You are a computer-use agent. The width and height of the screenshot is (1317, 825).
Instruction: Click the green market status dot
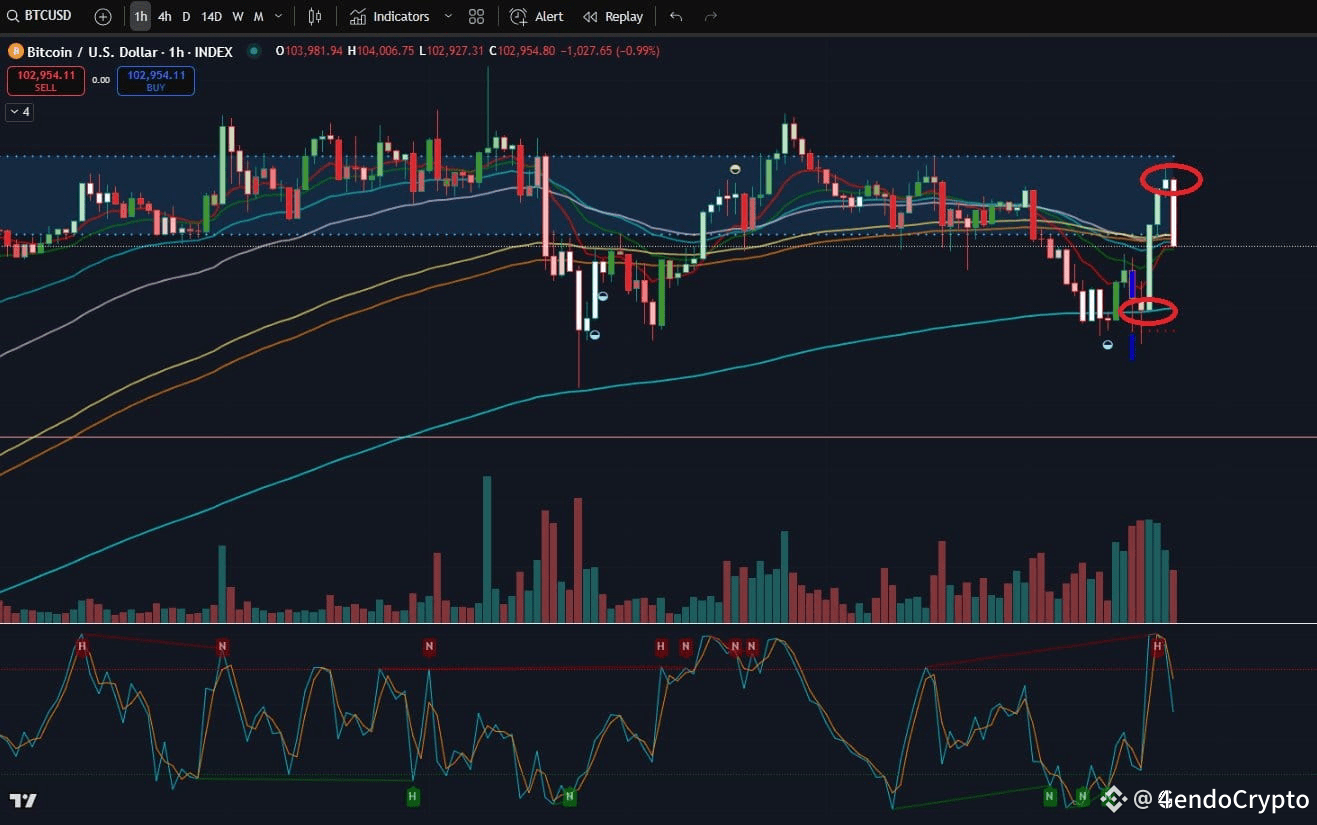254,51
